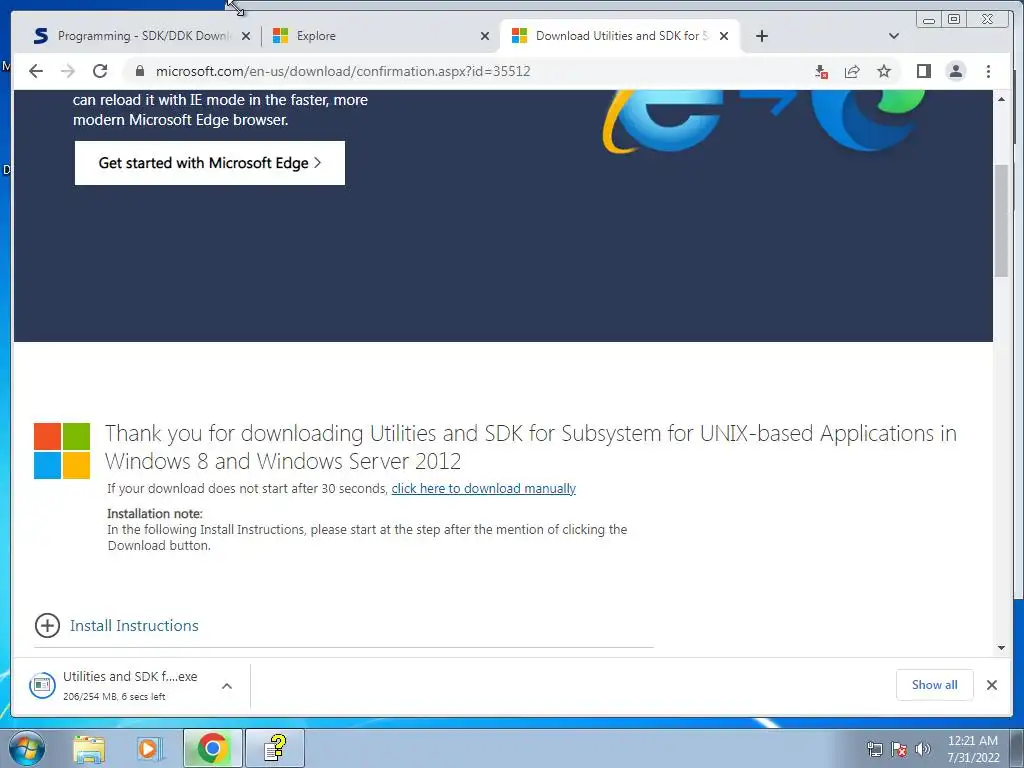Image resolution: width=1024 pixels, height=768 pixels.
Task: Open the volume speaker tray icon
Action: [x=922, y=749]
